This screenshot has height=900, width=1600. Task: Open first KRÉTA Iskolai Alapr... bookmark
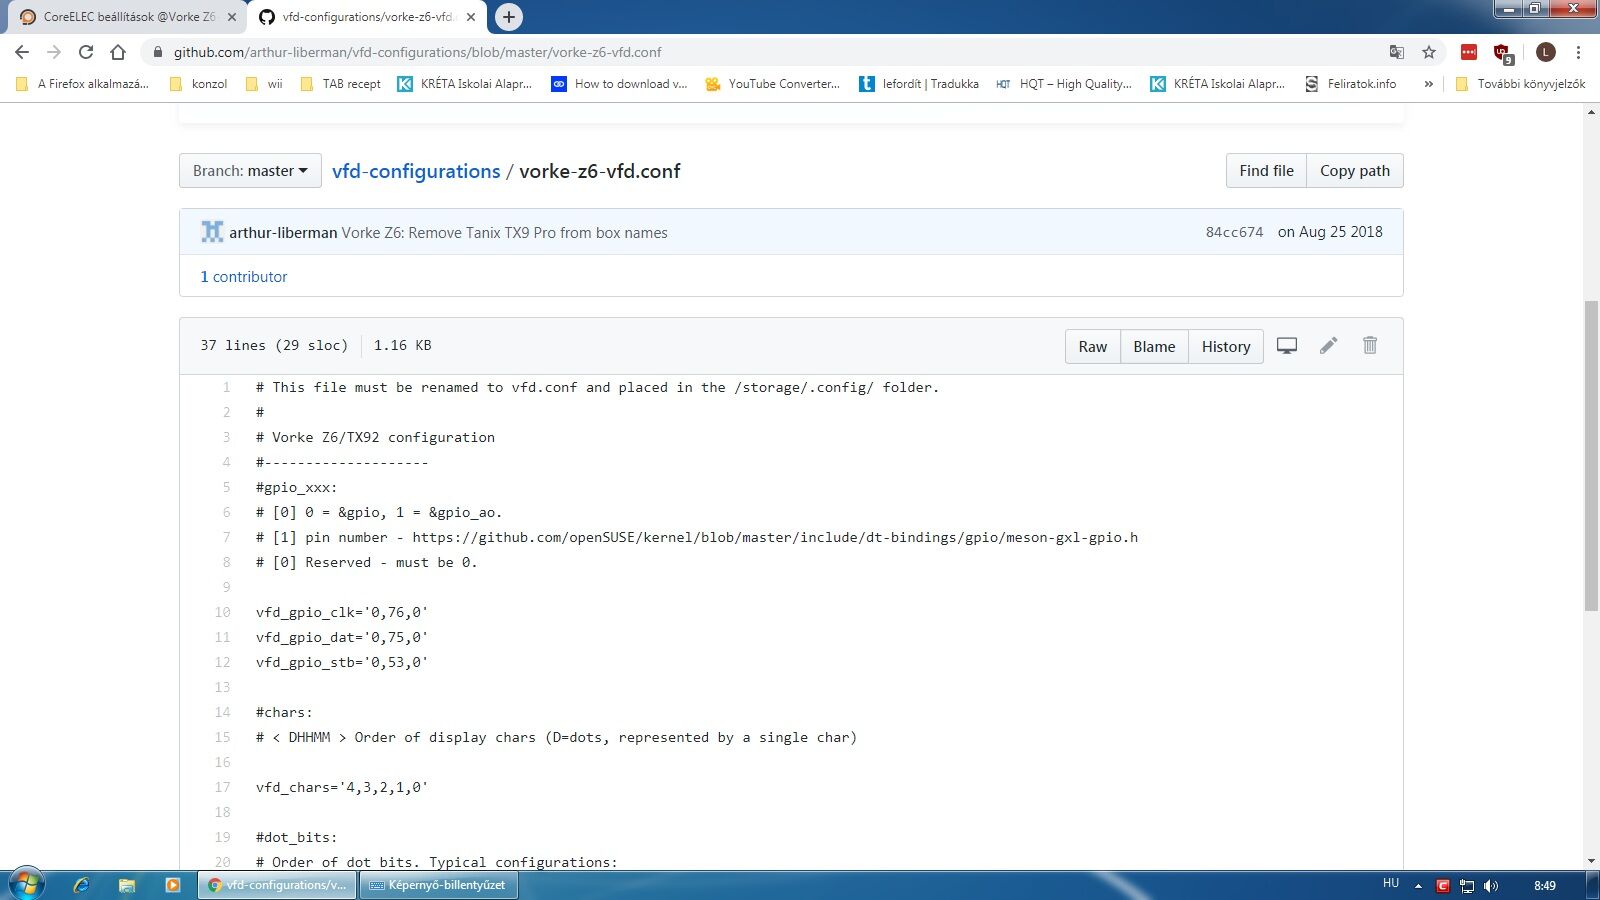[465, 84]
